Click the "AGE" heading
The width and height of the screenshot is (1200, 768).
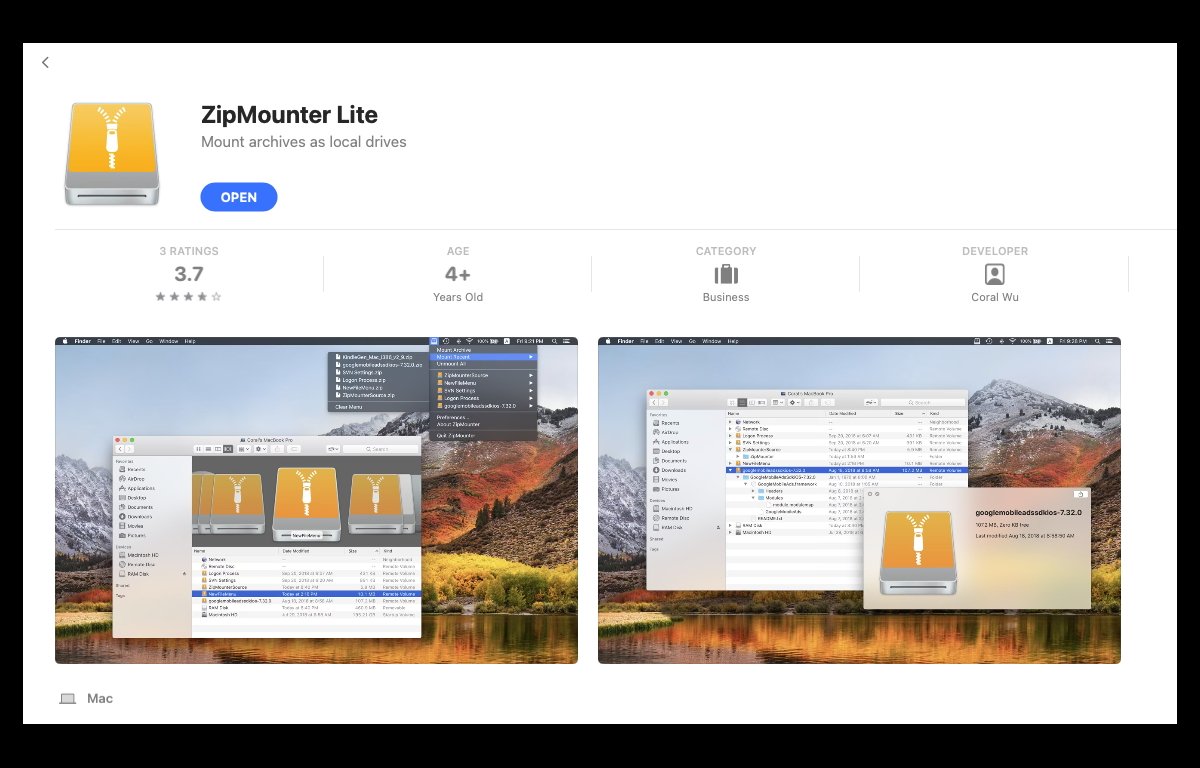coord(458,251)
